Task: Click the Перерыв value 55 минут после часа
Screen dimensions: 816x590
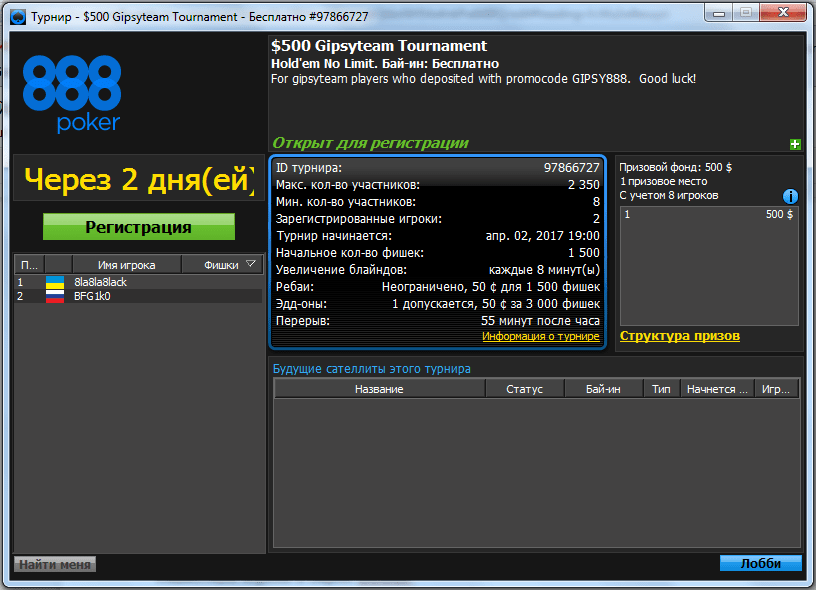Action: (540, 321)
